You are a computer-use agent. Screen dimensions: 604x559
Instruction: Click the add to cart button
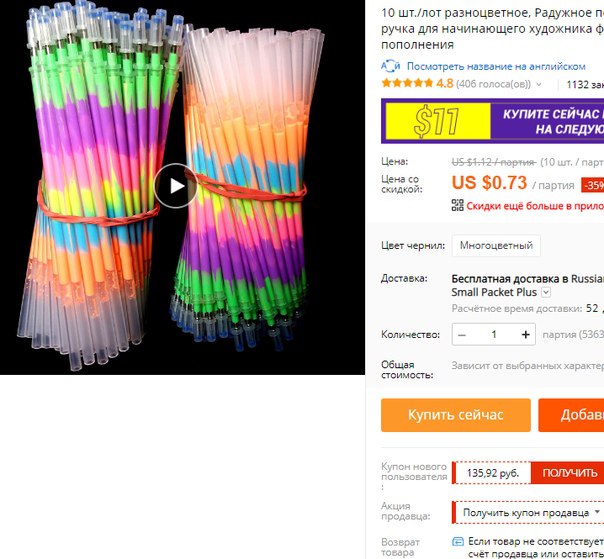coord(571,415)
